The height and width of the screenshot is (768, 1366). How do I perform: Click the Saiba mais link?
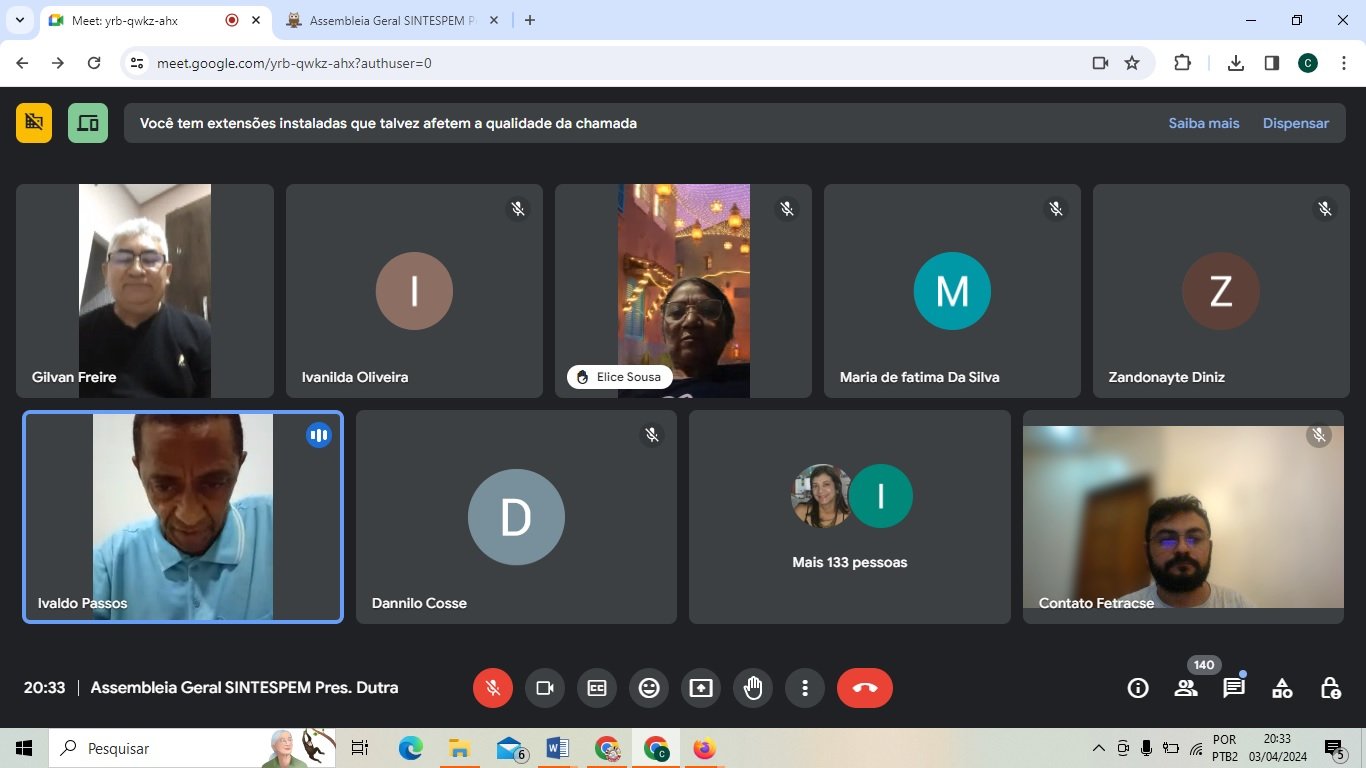[1203, 123]
